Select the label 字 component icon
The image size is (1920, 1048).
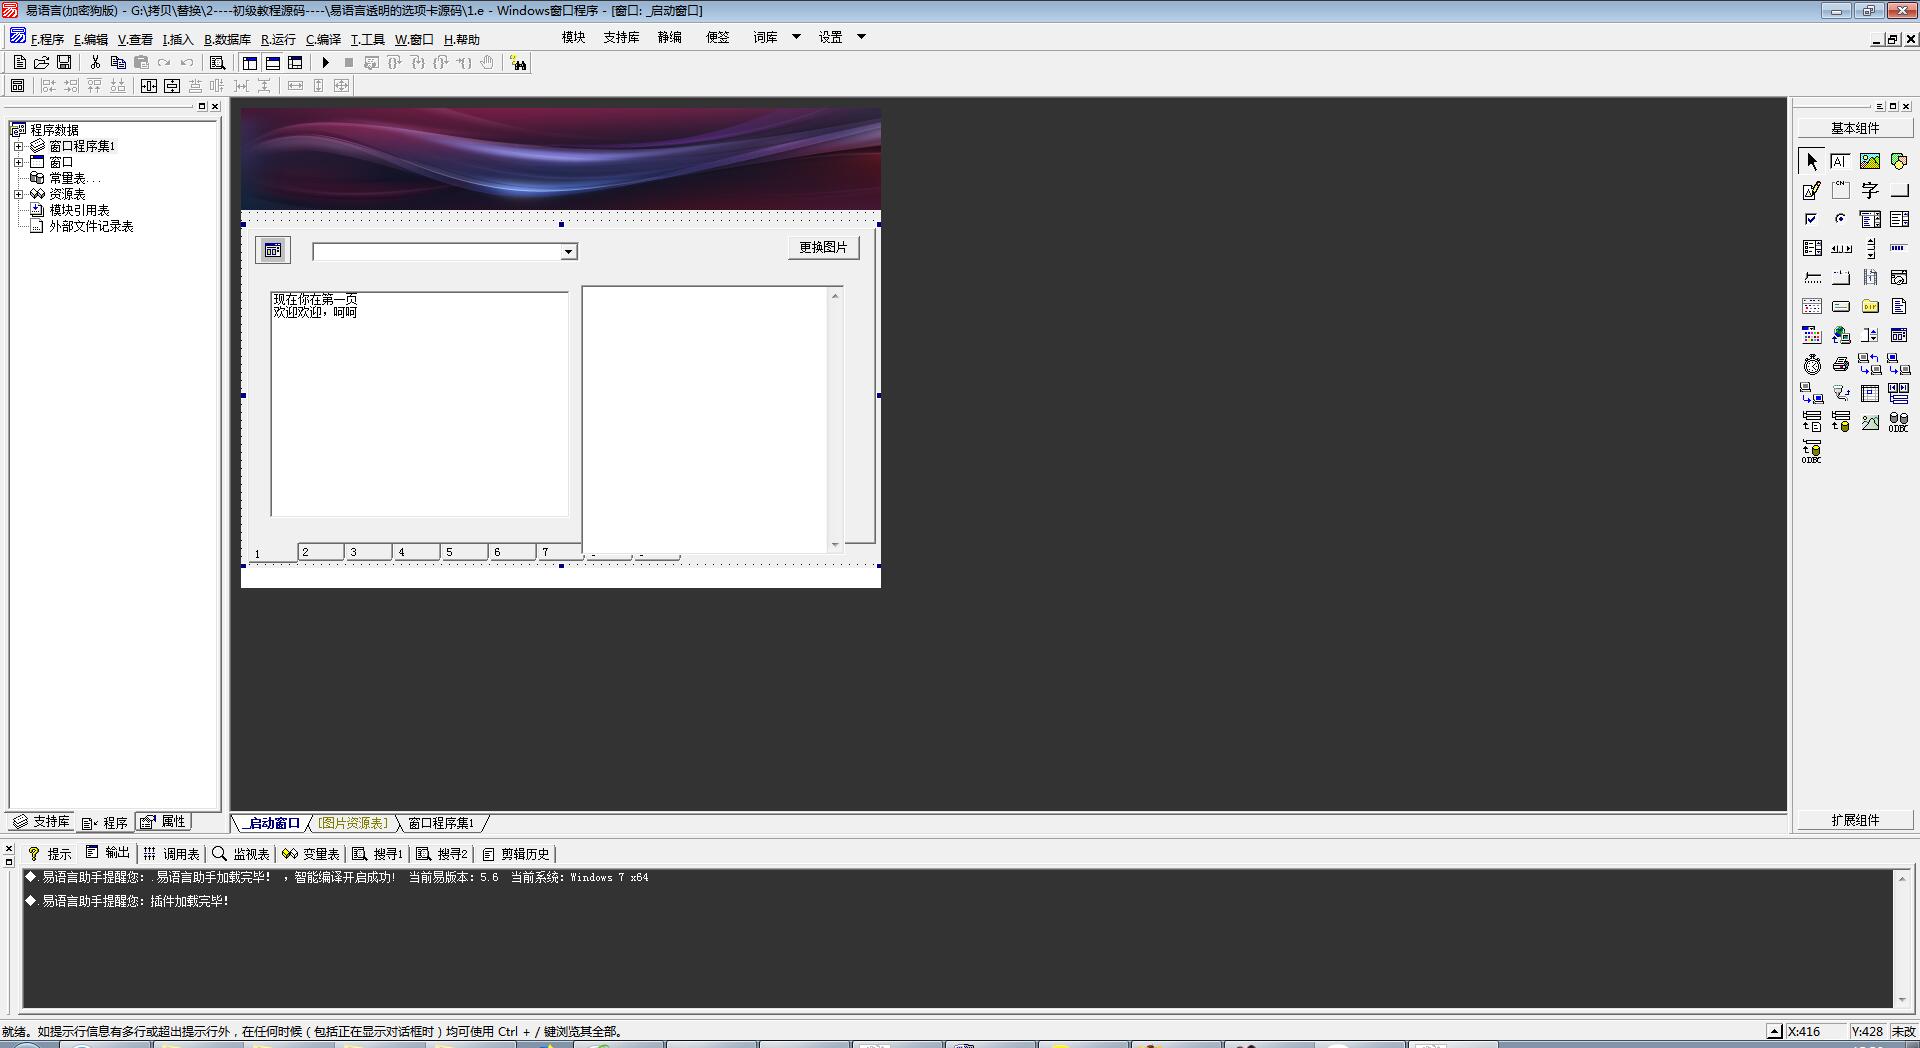pos(1870,190)
